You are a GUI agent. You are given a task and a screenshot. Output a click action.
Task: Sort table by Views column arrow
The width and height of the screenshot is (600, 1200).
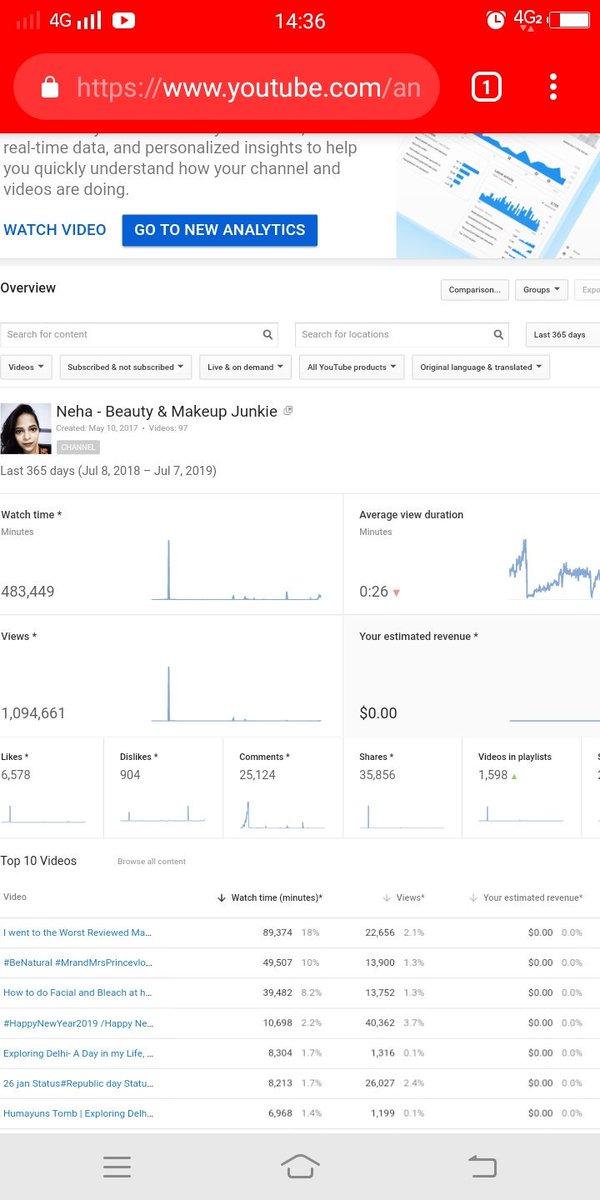[x=386, y=898]
